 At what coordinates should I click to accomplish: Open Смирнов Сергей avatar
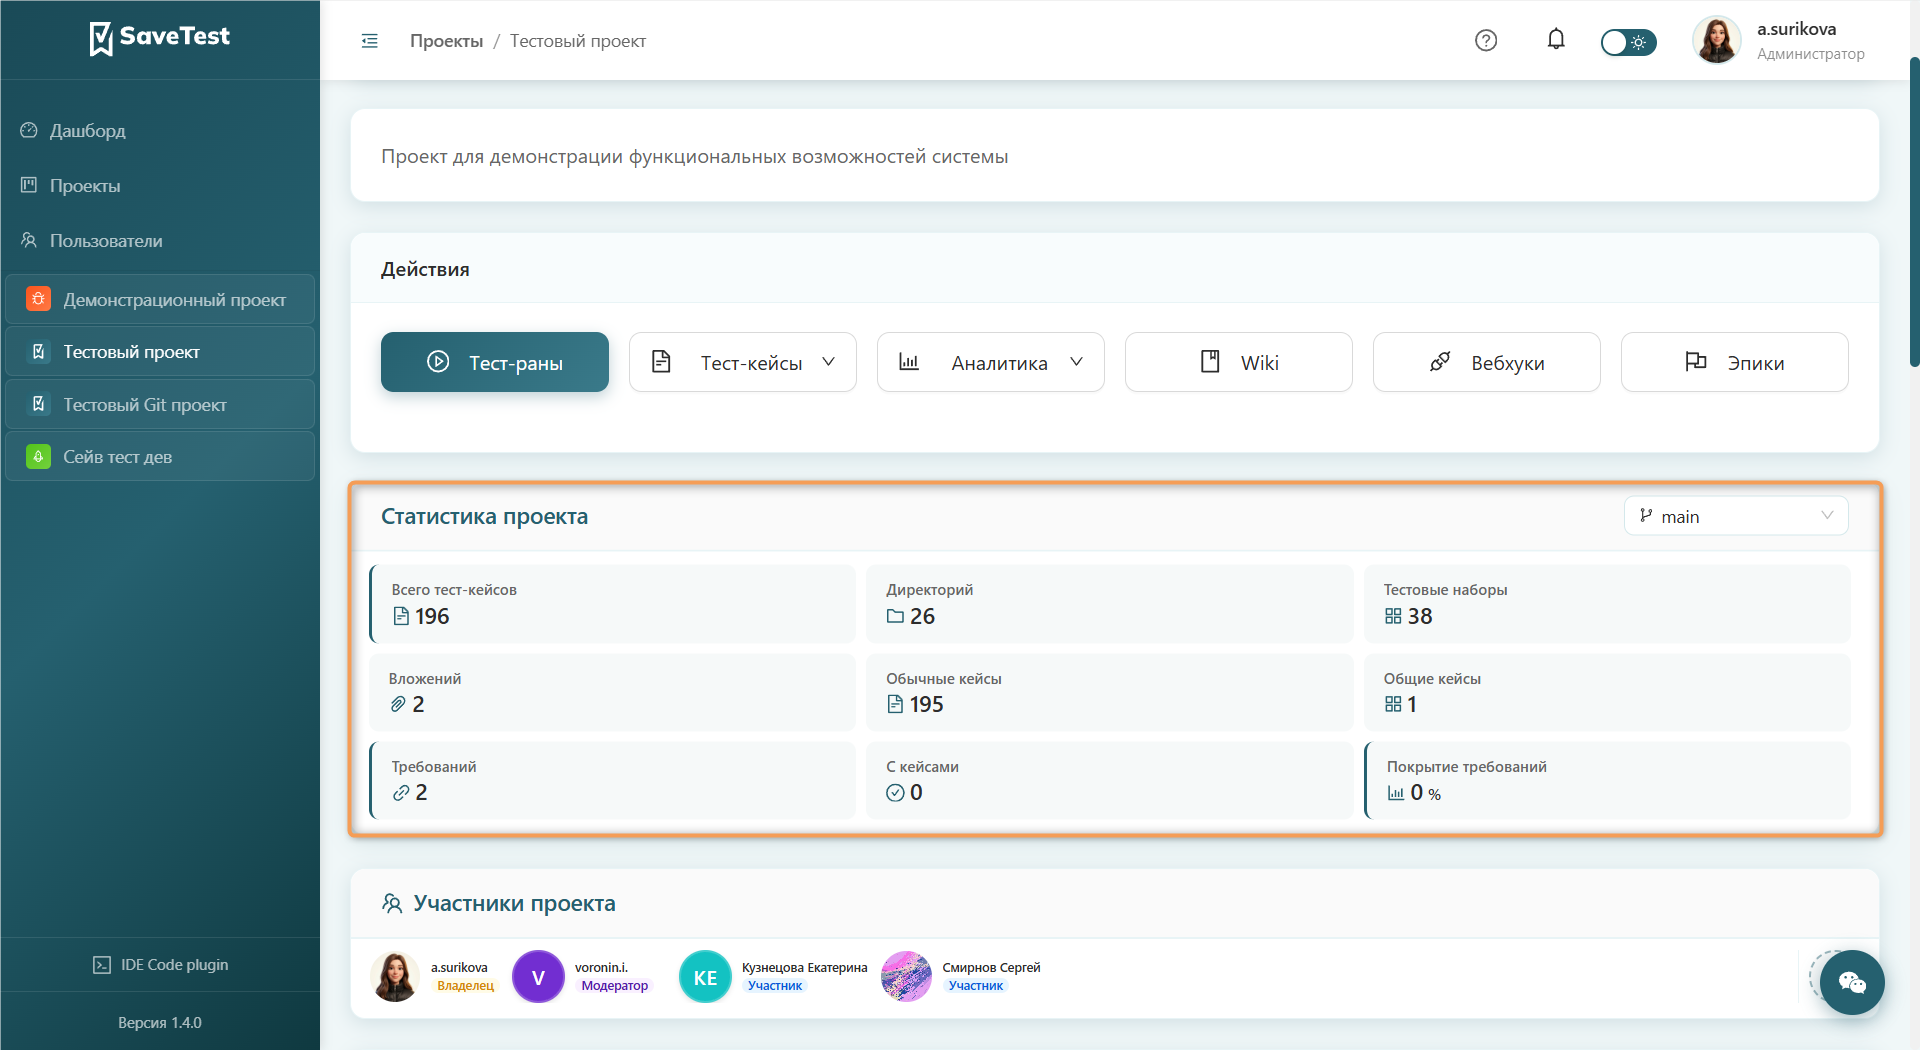tap(906, 977)
